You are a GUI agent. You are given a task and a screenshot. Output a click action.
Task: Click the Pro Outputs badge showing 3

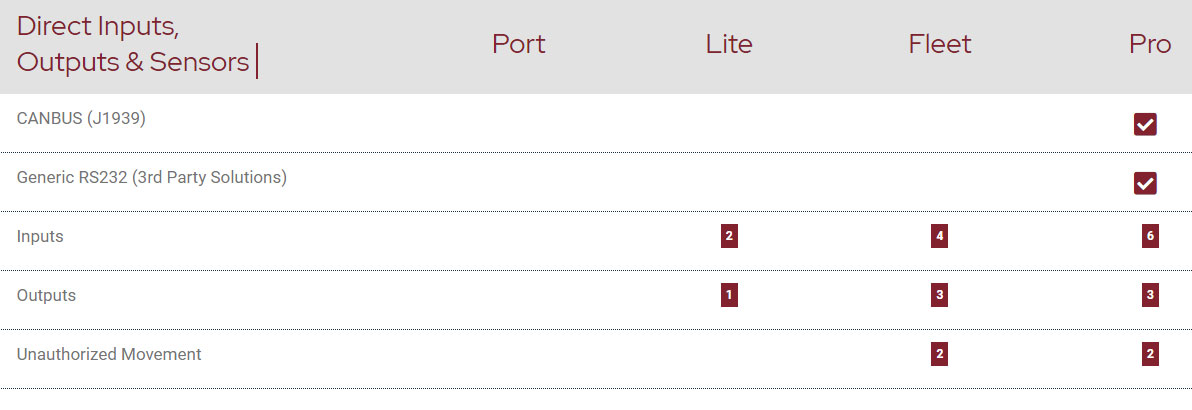tap(1150, 296)
